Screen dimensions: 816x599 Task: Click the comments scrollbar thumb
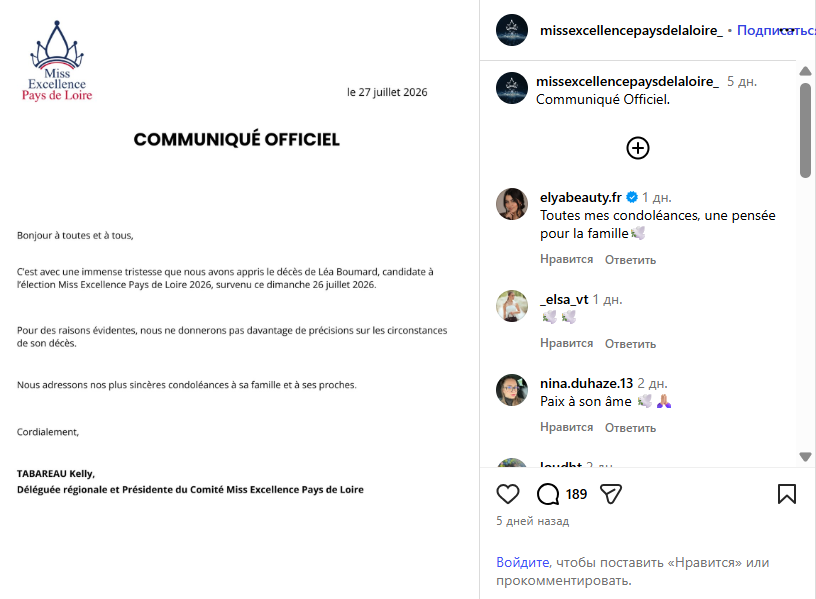pyautogui.click(x=805, y=130)
